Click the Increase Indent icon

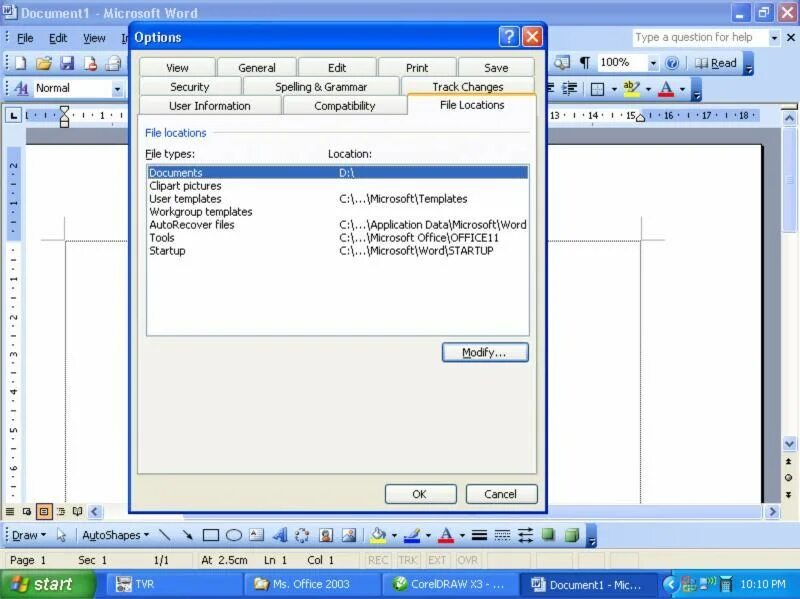(x=569, y=88)
